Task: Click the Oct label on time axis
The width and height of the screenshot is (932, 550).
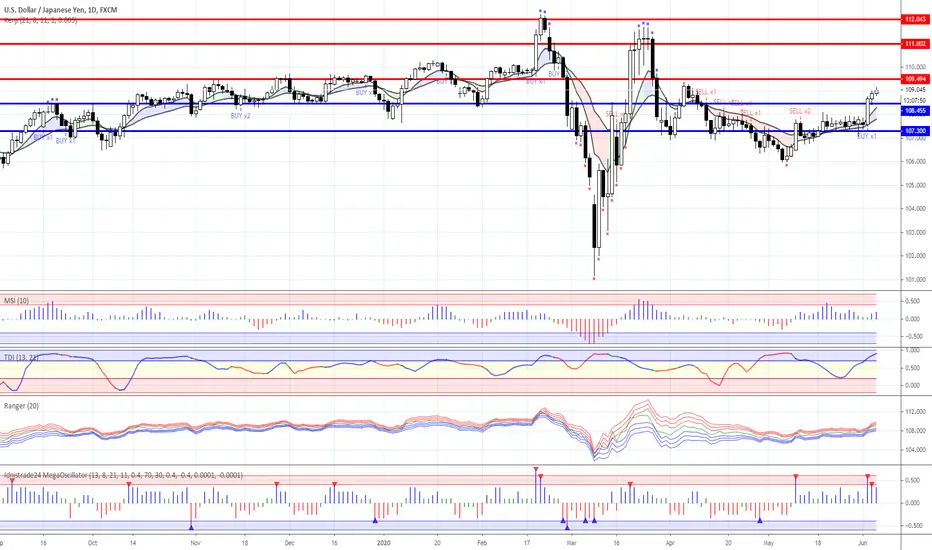Action: [92, 543]
